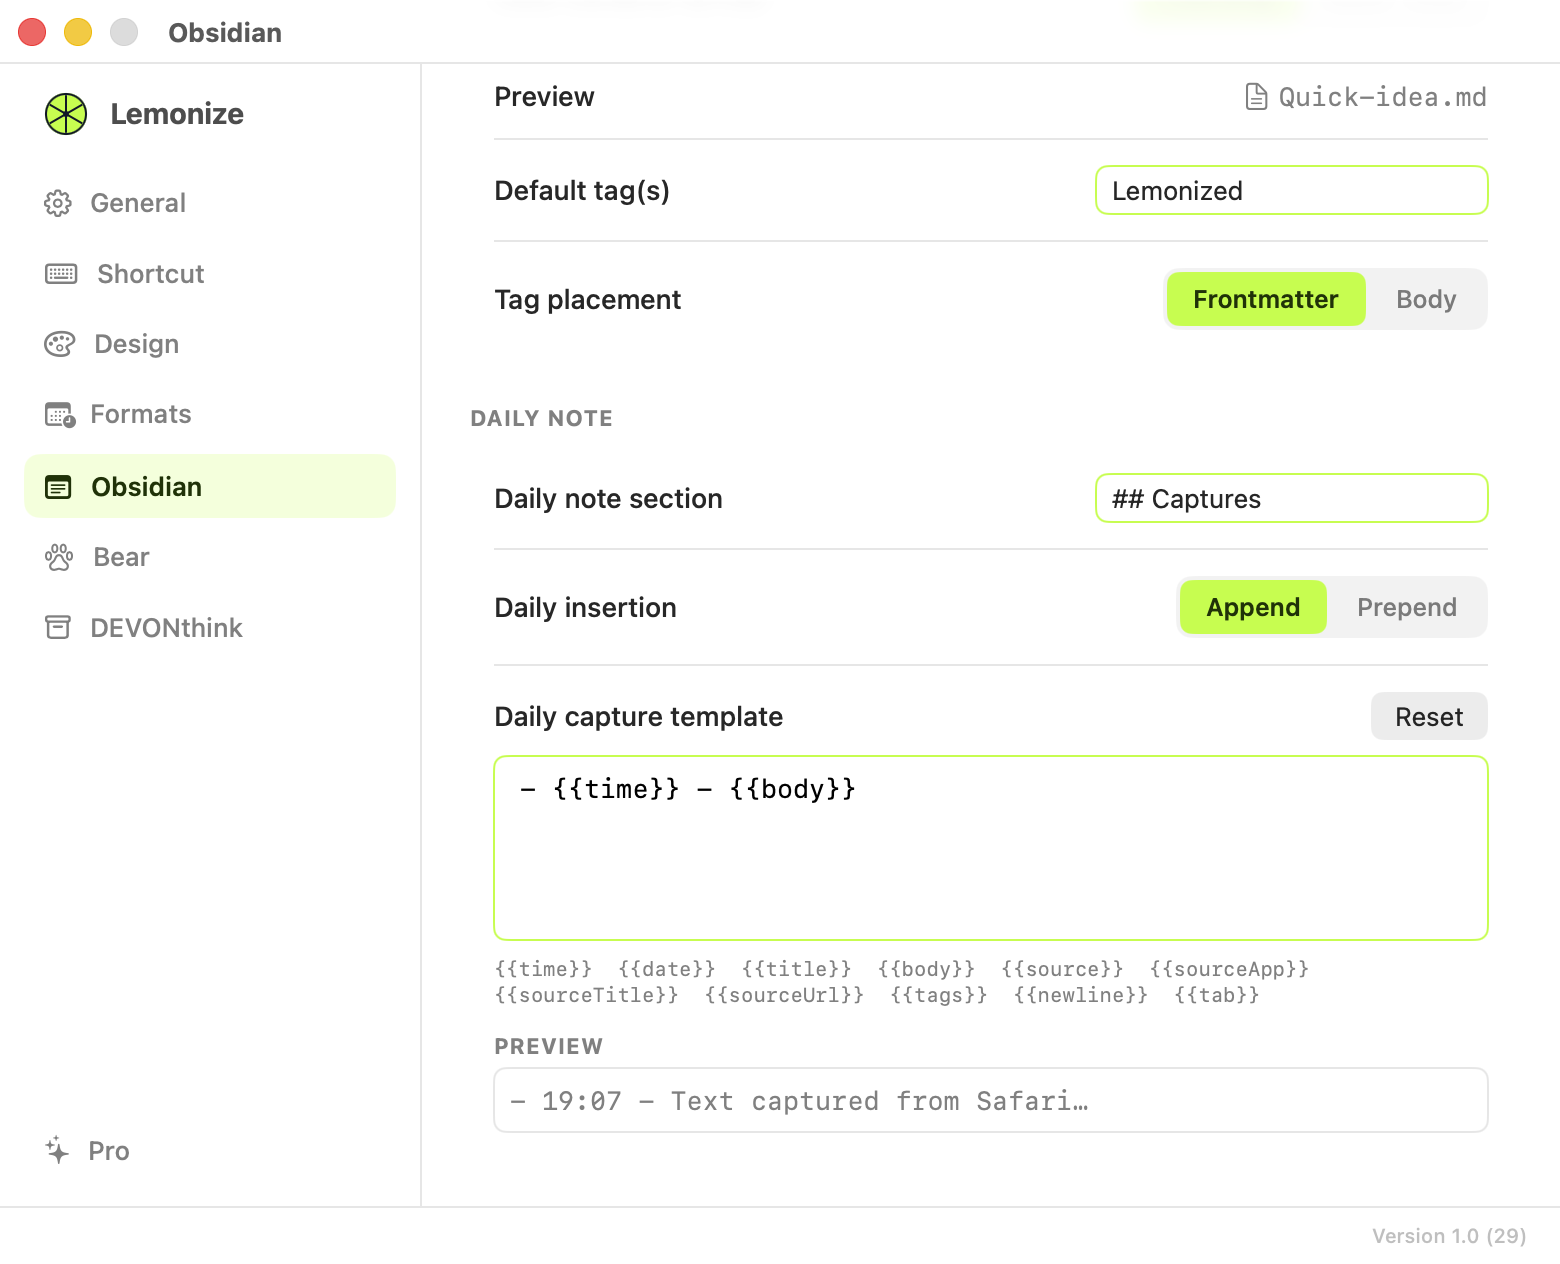Set tag placement to Body
The image size is (1560, 1264).
point(1426,299)
